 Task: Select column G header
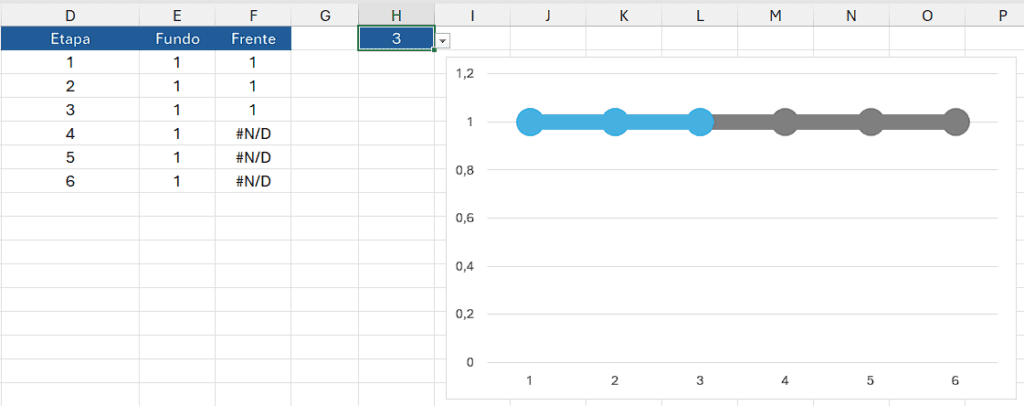(x=324, y=15)
